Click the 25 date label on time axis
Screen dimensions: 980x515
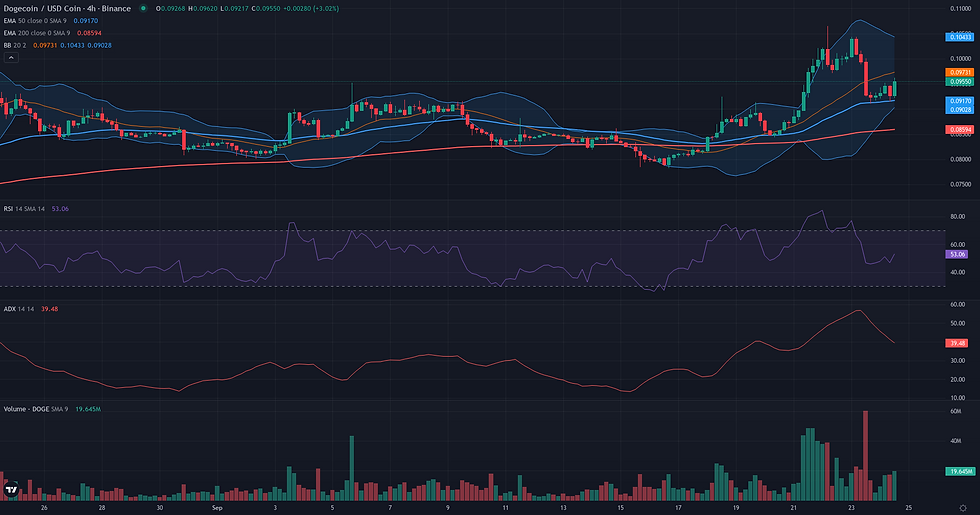click(909, 508)
